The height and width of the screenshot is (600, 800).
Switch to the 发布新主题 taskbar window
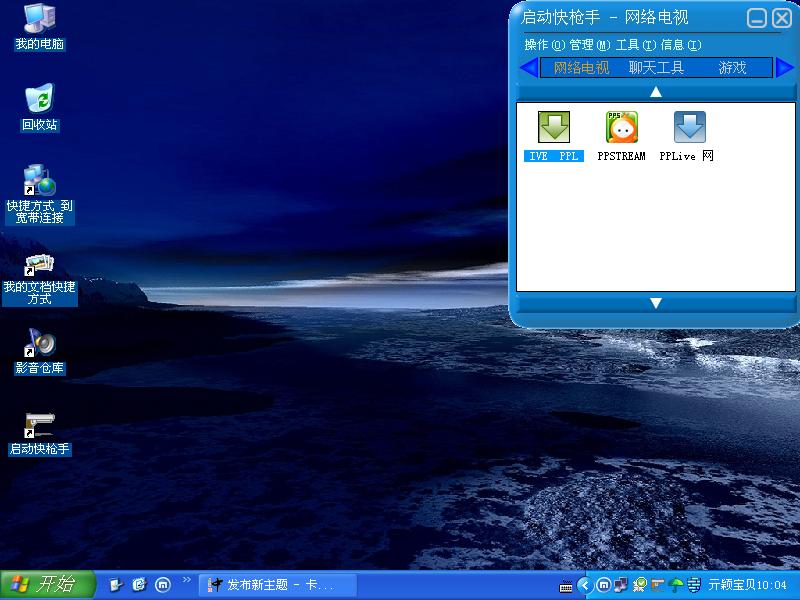tap(278, 585)
